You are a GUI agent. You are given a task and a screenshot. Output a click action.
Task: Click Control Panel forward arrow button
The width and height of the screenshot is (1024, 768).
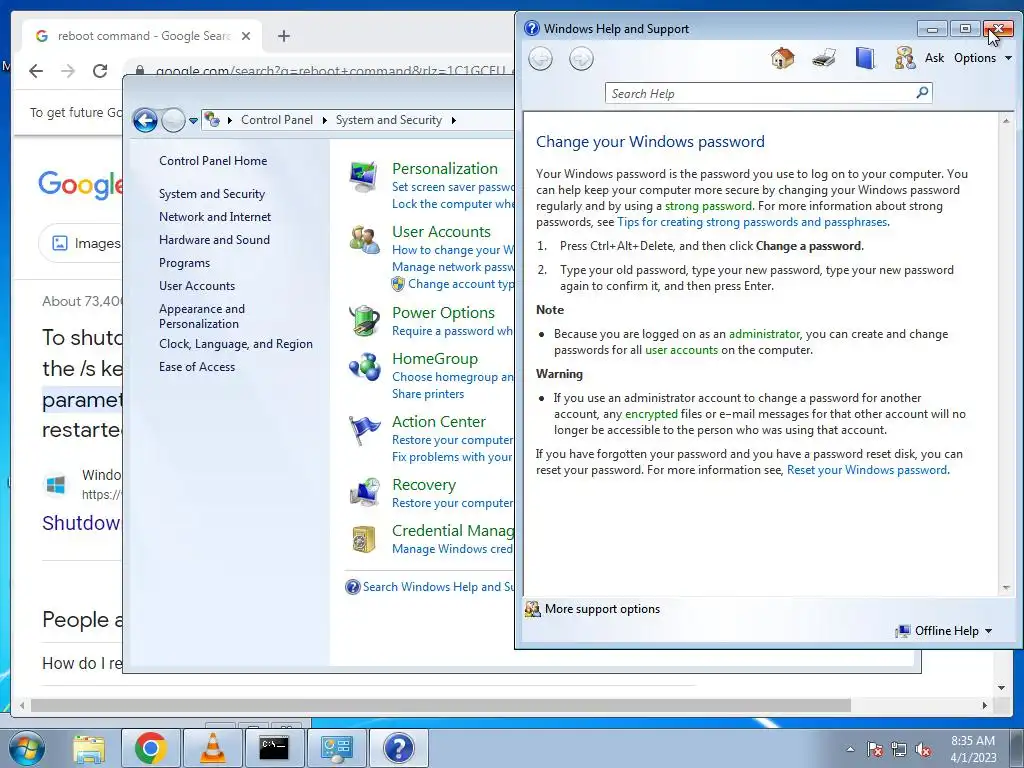pyautogui.click(x=173, y=120)
